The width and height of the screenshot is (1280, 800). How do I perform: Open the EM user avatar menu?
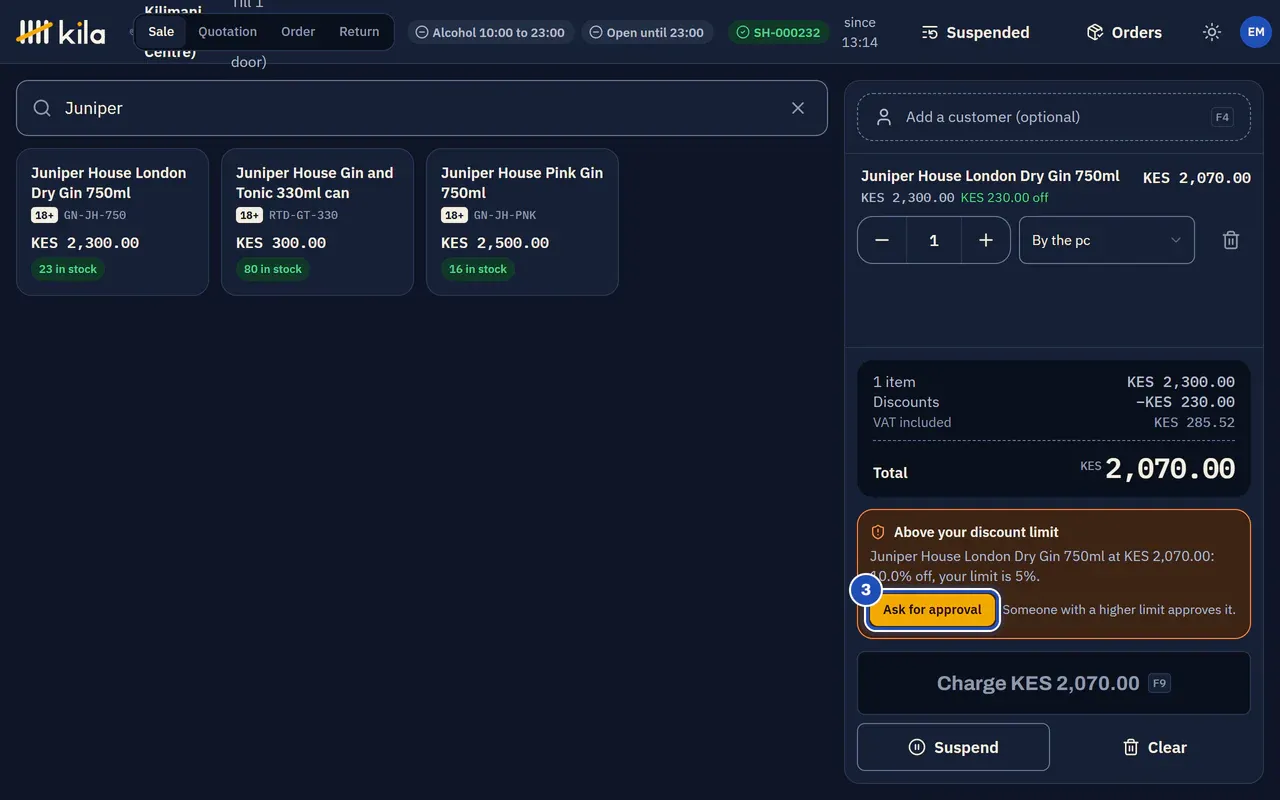(x=1256, y=32)
